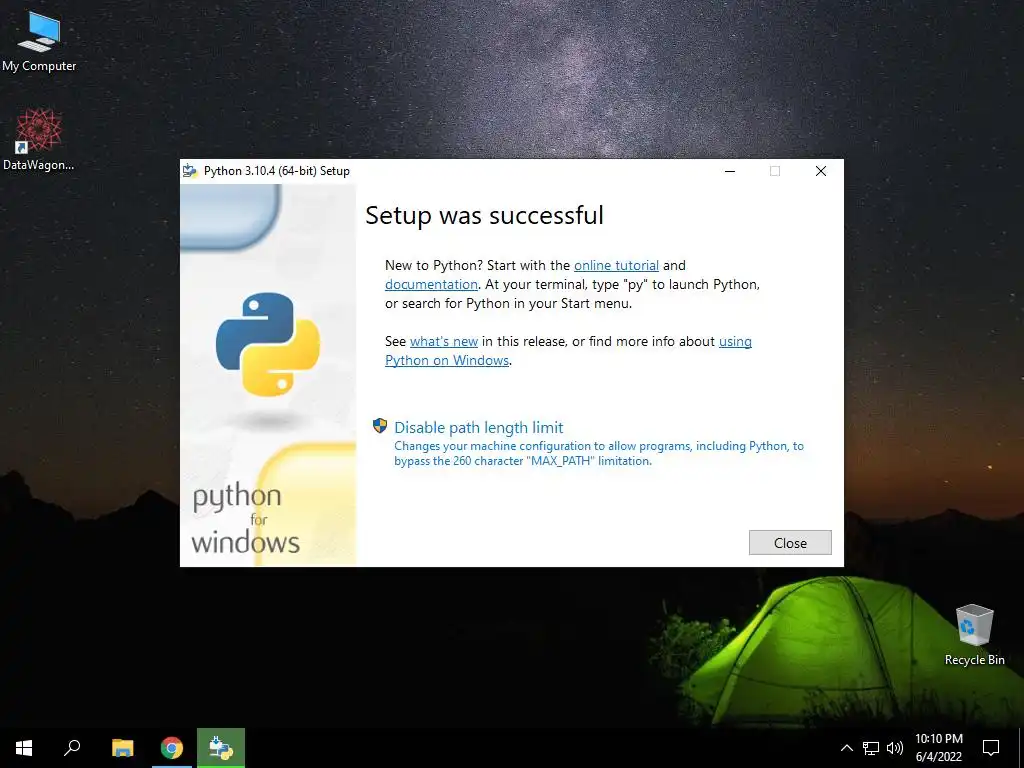Click the Close button in setup
The height and width of the screenshot is (768, 1024).
click(790, 543)
